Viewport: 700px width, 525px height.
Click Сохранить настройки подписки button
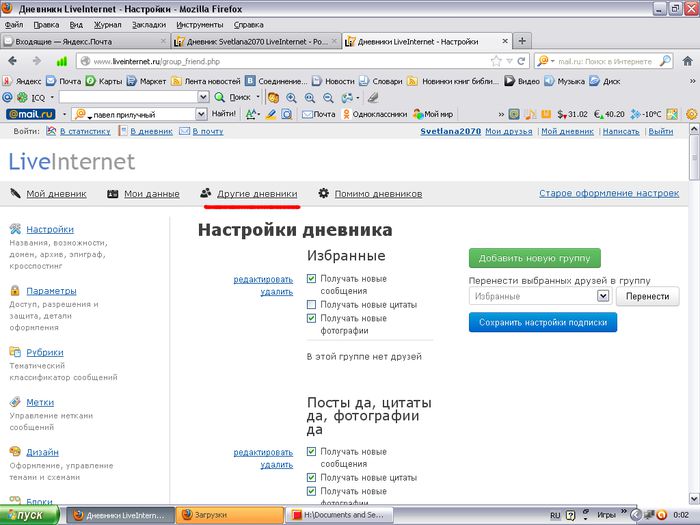point(542,322)
